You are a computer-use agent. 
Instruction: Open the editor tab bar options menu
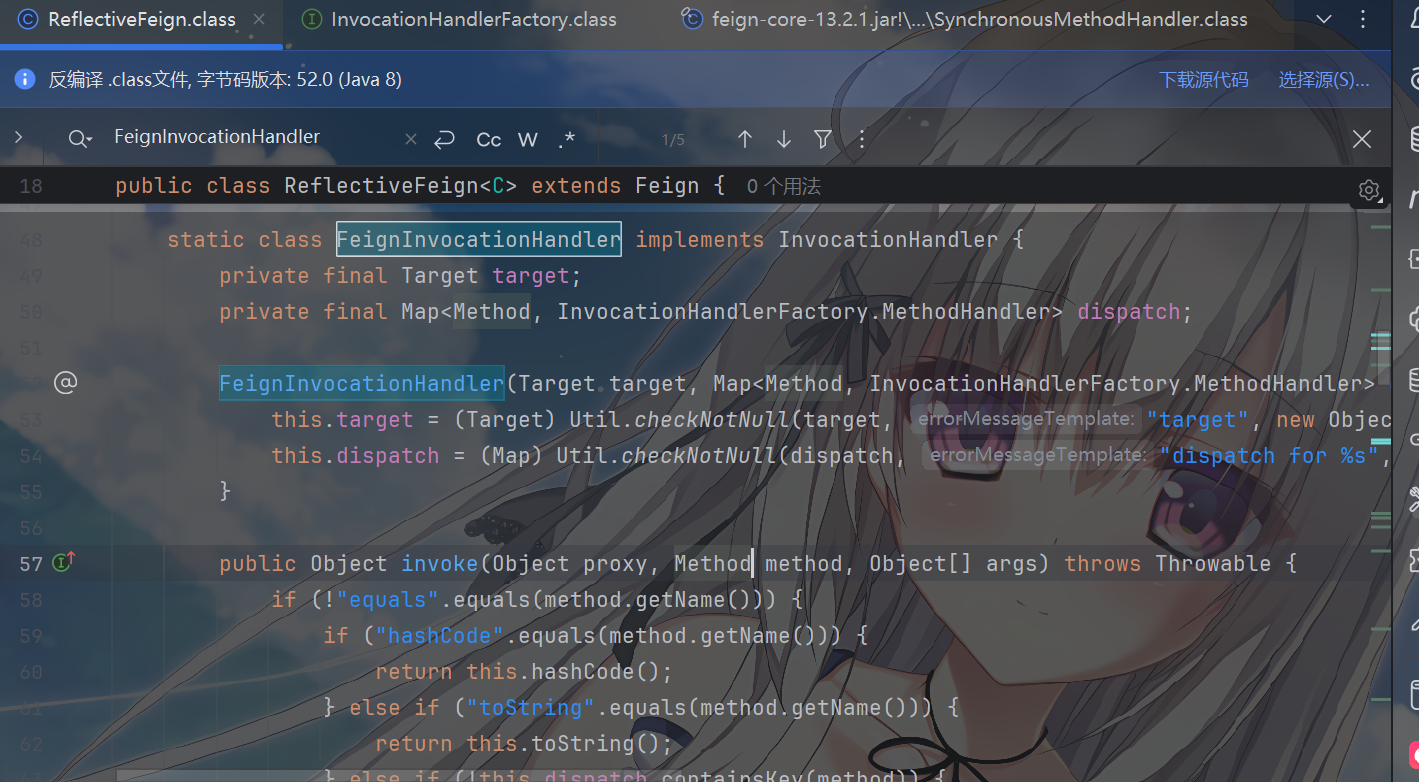pyautogui.click(x=1363, y=19)
